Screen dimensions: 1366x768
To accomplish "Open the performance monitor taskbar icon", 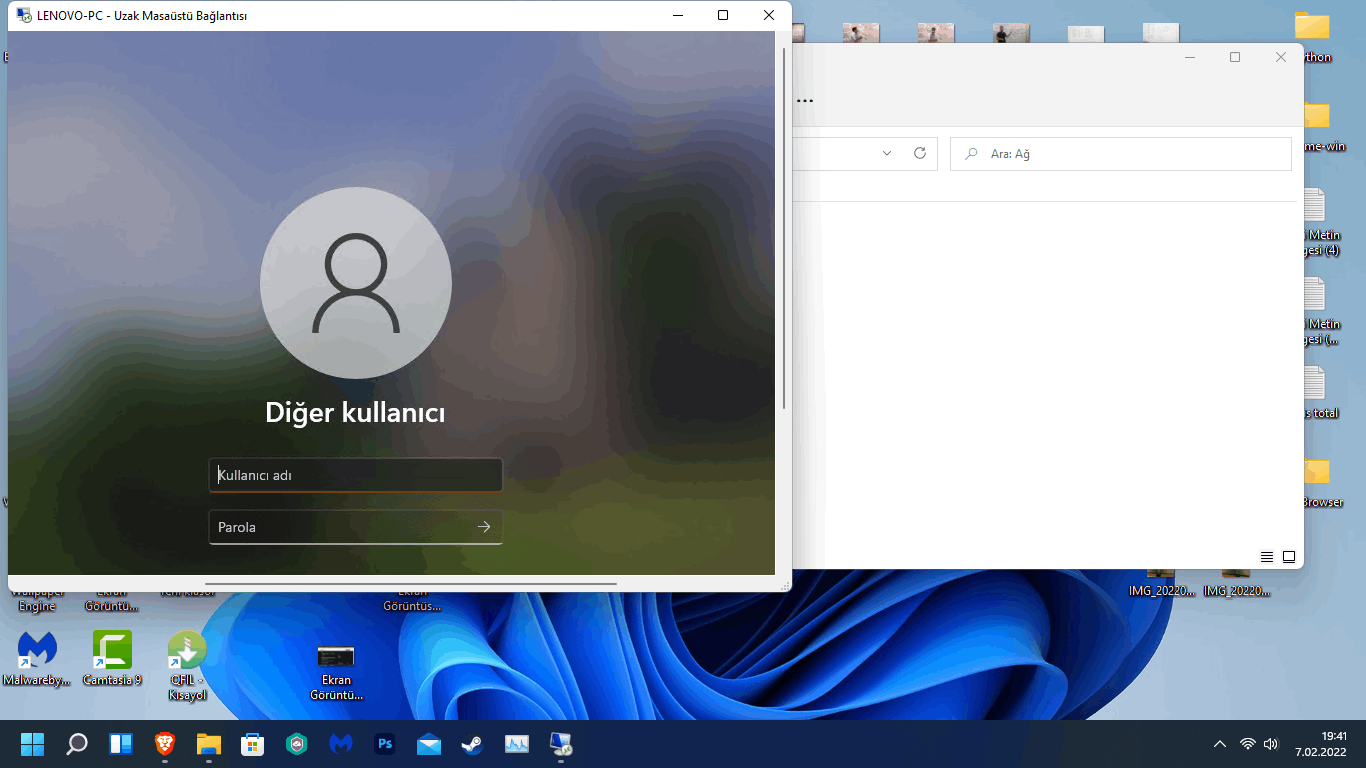I will (517, 744).
